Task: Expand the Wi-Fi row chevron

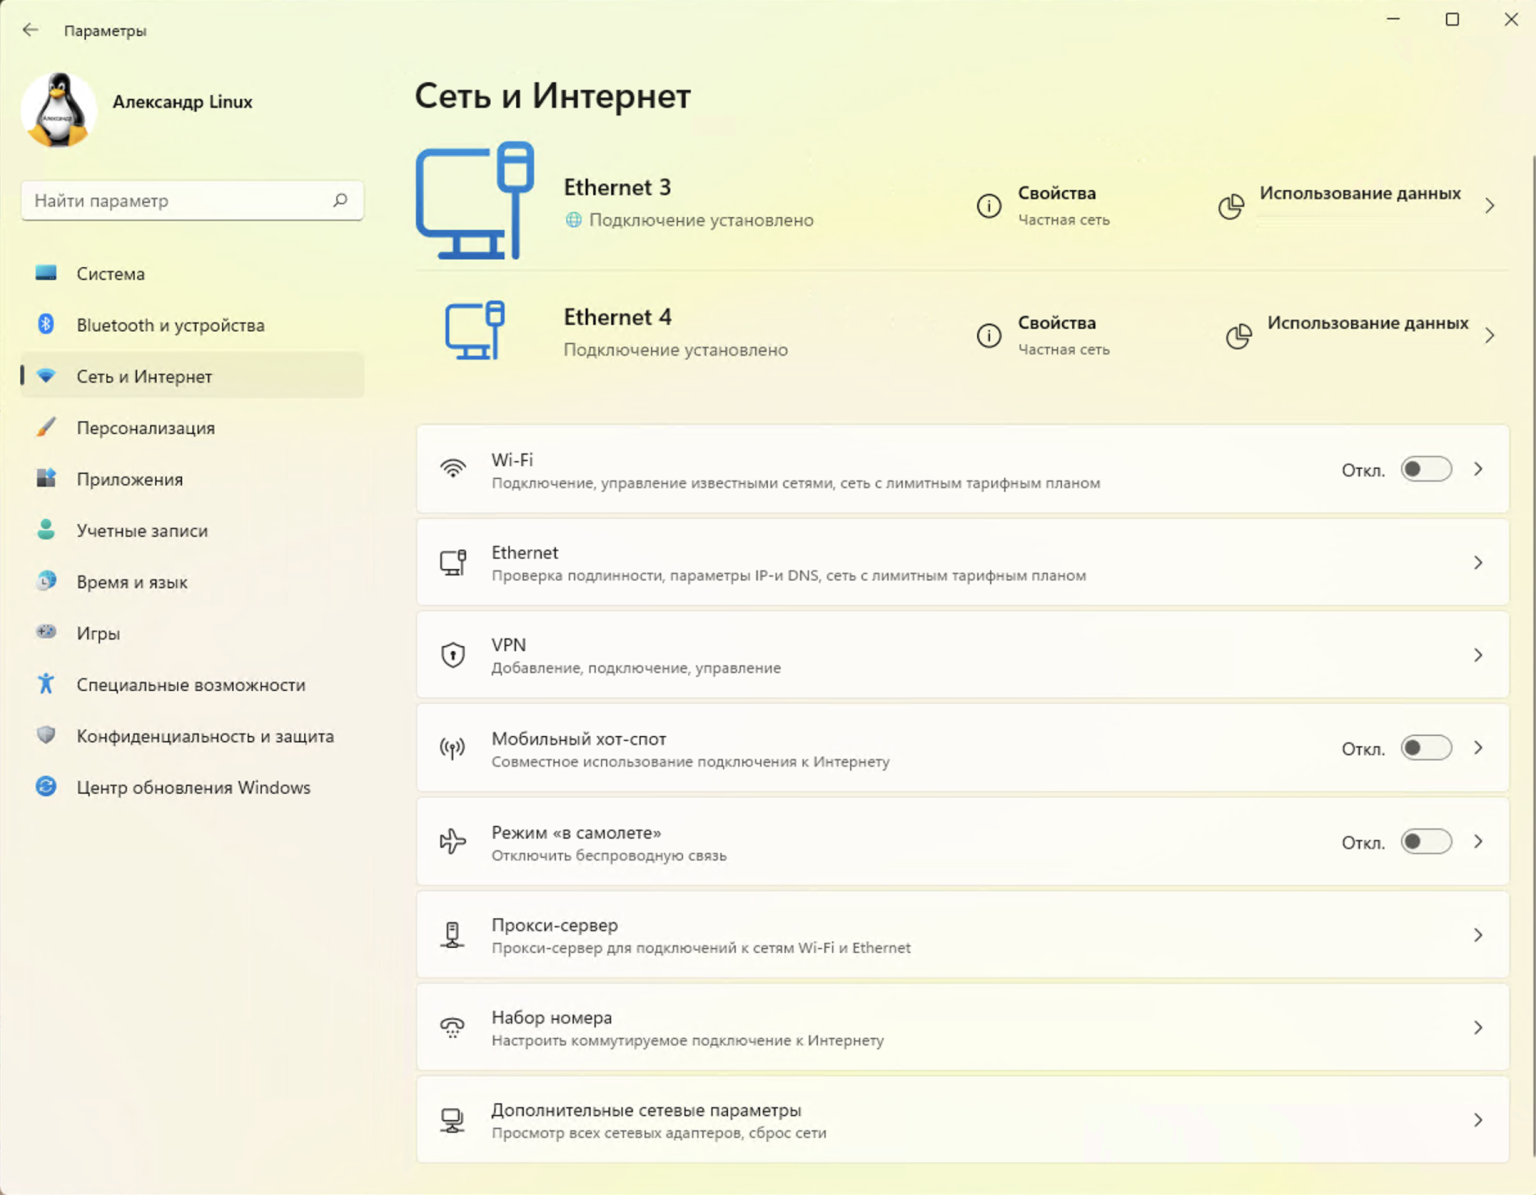Action: tap(1478, 469)
